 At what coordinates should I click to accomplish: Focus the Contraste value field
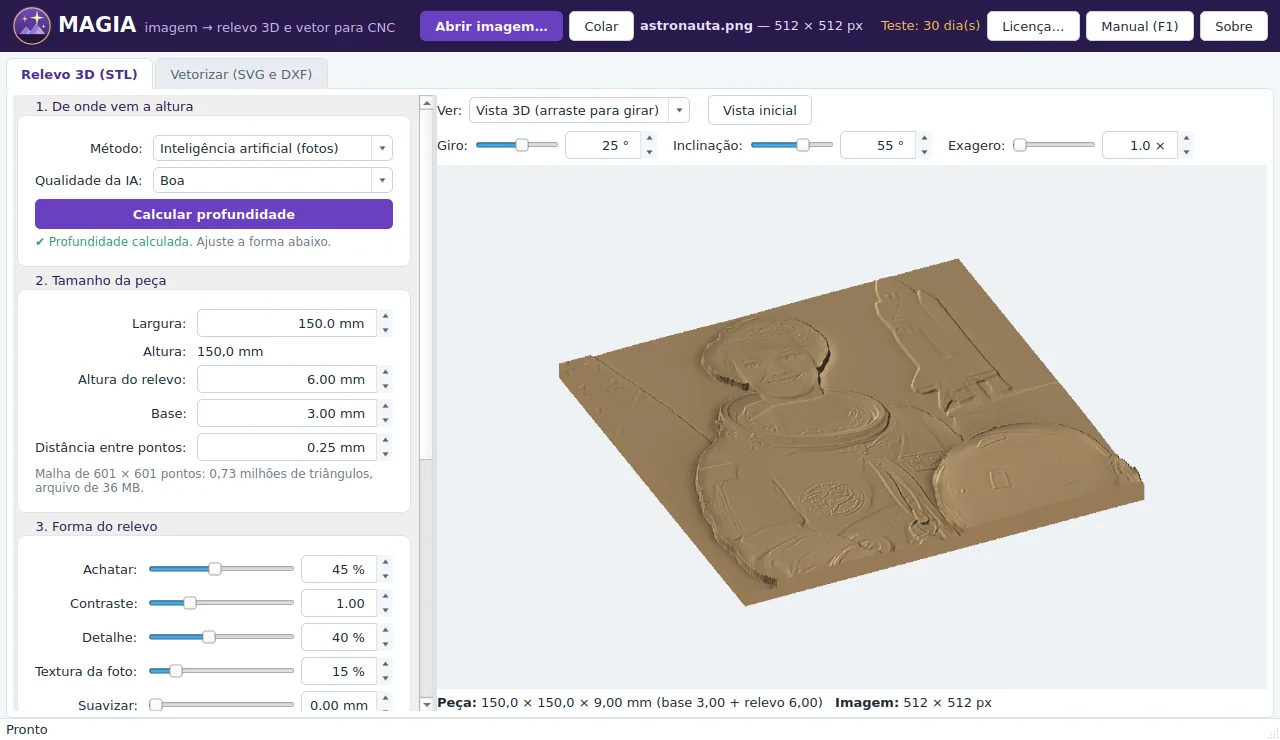[x=339, y=603]
